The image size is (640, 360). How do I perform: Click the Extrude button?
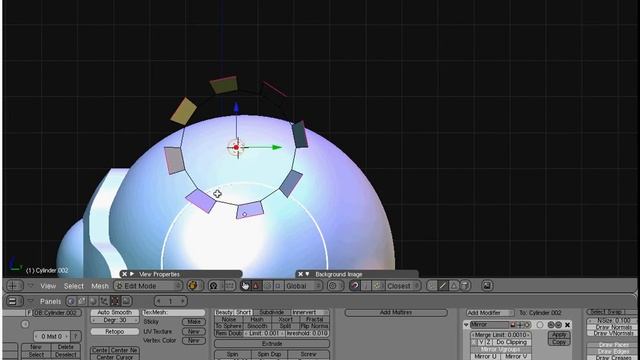point(272,344)
